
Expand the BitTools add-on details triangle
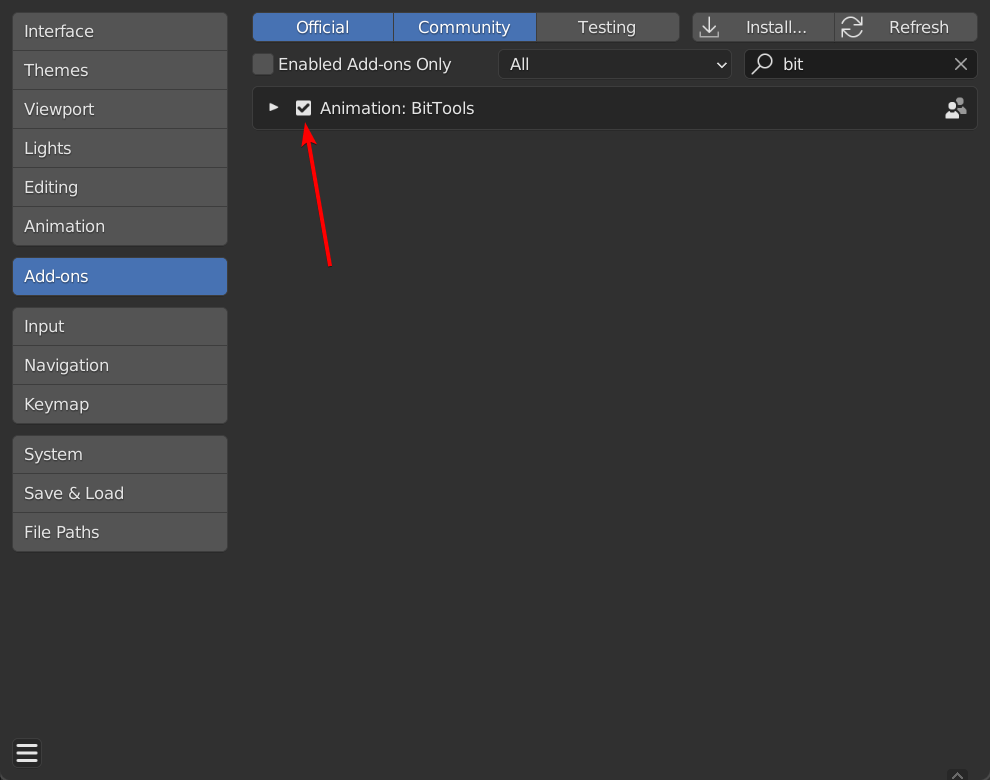pyautogui.click(x=273, y=107)
